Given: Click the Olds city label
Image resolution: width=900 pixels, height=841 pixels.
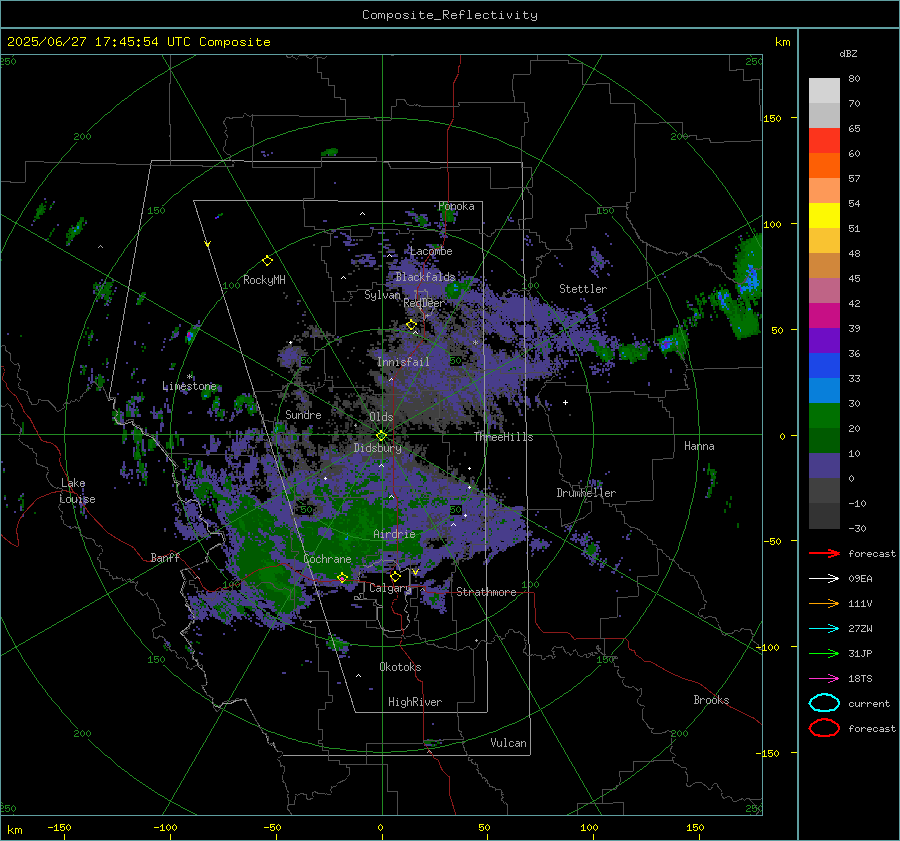Looking at the screenshot, I should coord(381,417).
